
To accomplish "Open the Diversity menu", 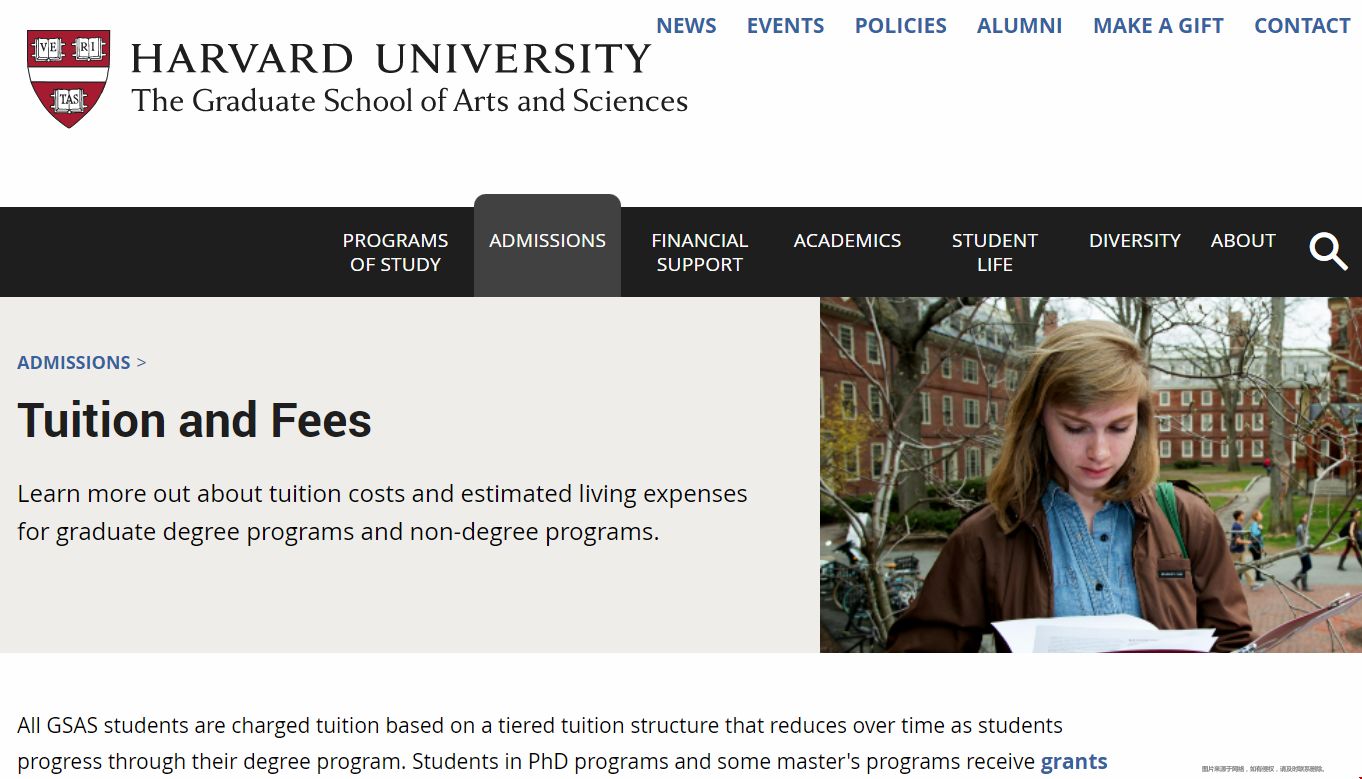I will click(x=1135, y=240).
